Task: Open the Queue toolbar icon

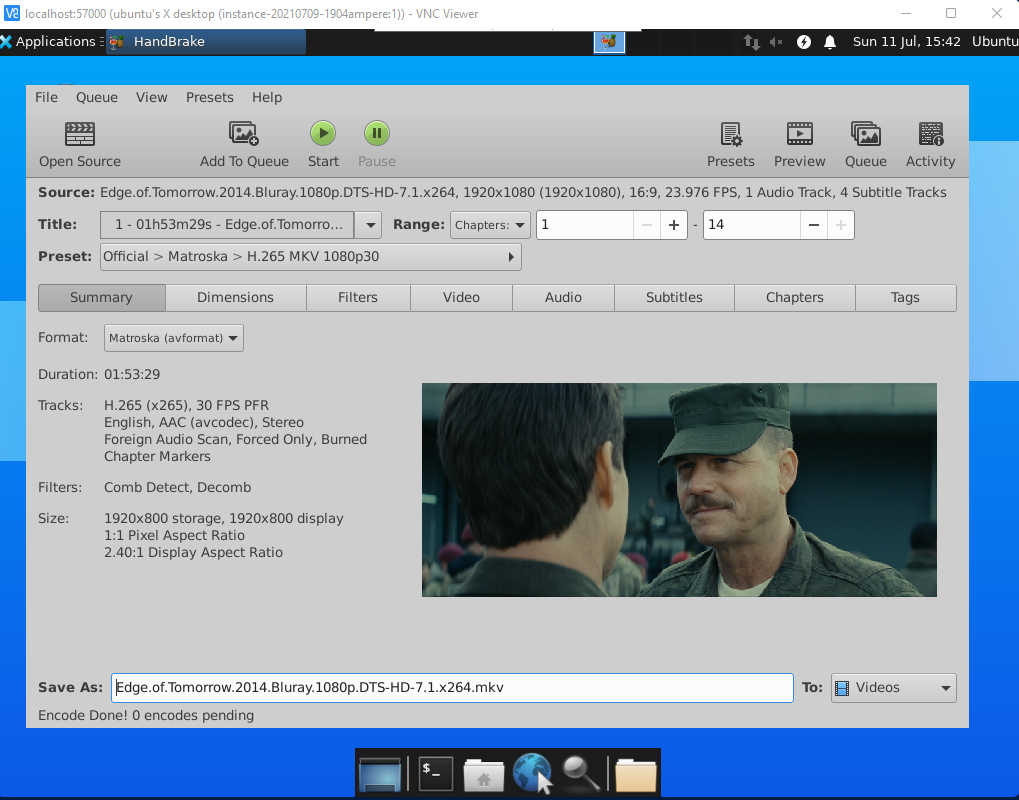Action: (866, 134)
